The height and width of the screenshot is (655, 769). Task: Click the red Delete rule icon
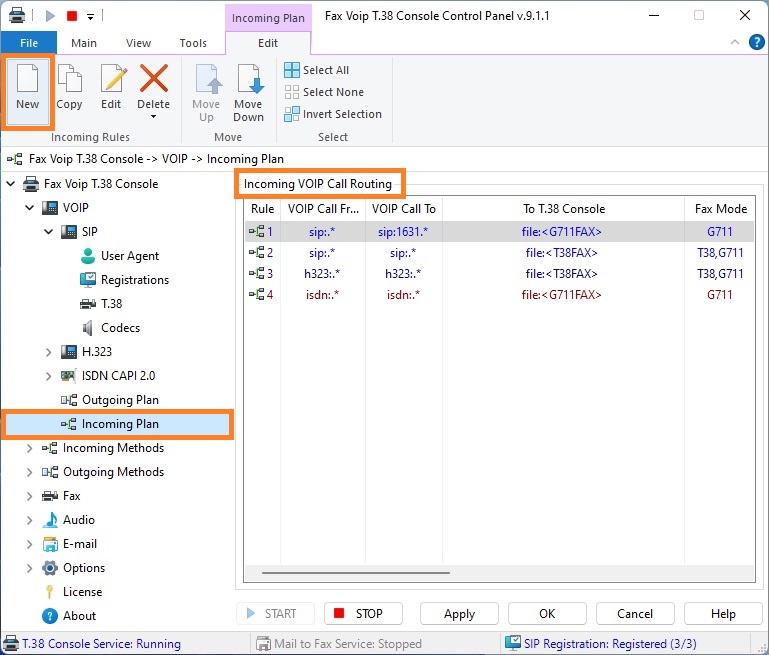pyautogui.click(x=154, y=78)
